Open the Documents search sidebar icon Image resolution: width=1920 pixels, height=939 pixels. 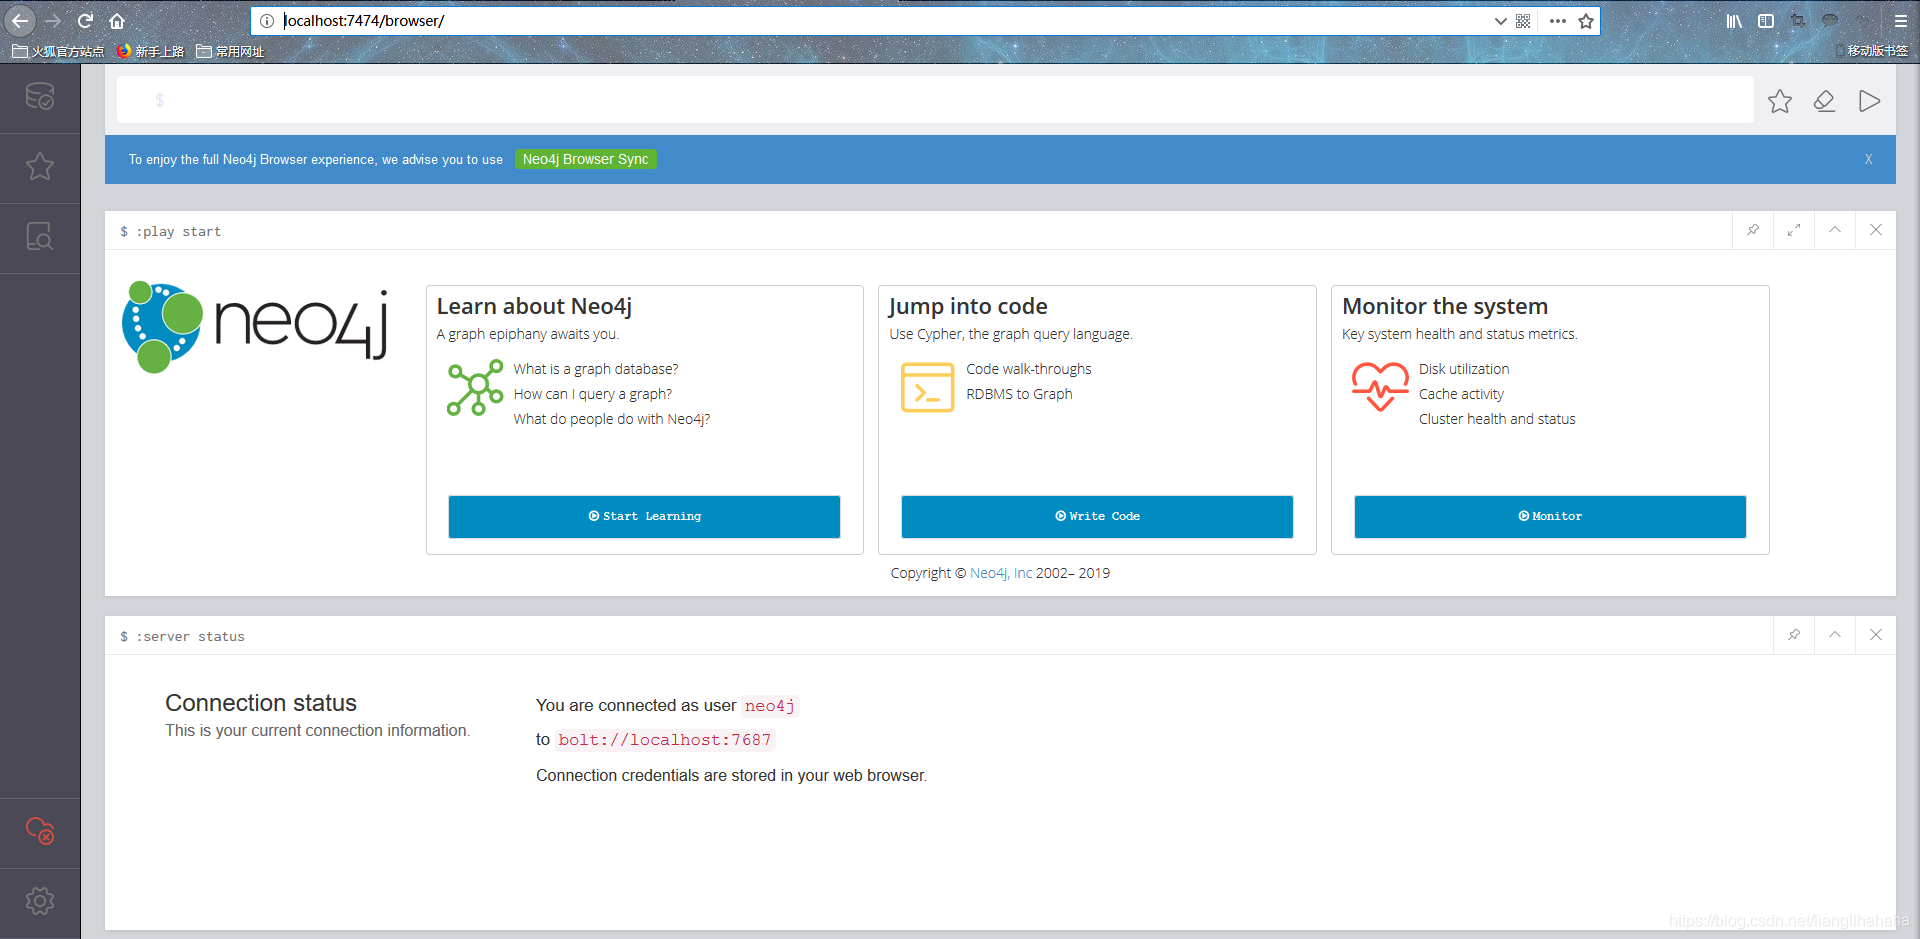[x=40, y=236]
